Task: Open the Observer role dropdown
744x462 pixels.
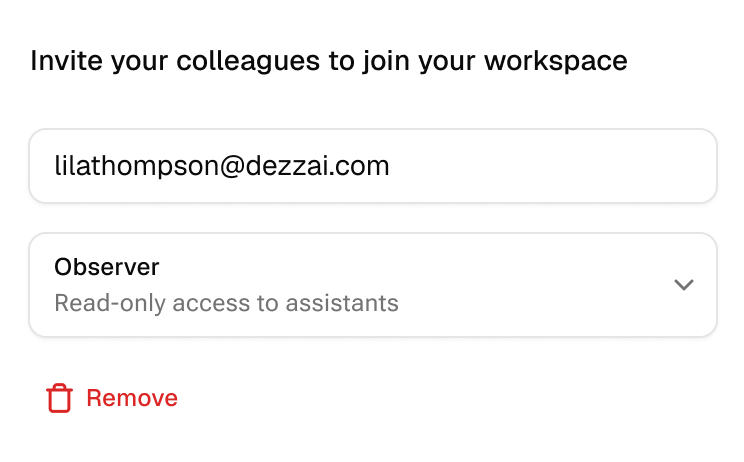Action: click(x=372, y=285)
